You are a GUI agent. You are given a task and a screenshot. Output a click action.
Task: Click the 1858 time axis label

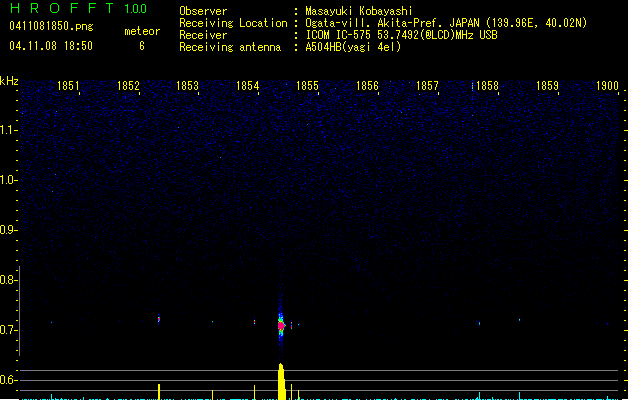point(487,86)
